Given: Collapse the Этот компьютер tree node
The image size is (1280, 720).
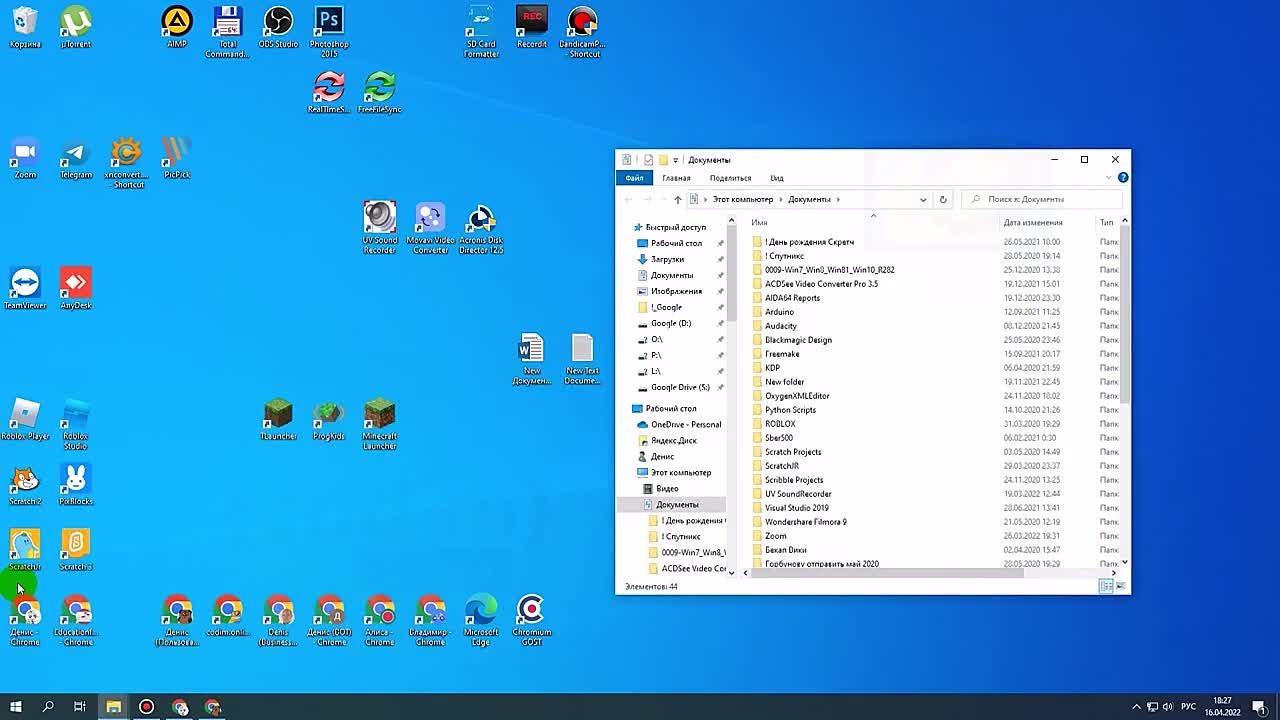Looking at the screenshot, I should [627, 472].
